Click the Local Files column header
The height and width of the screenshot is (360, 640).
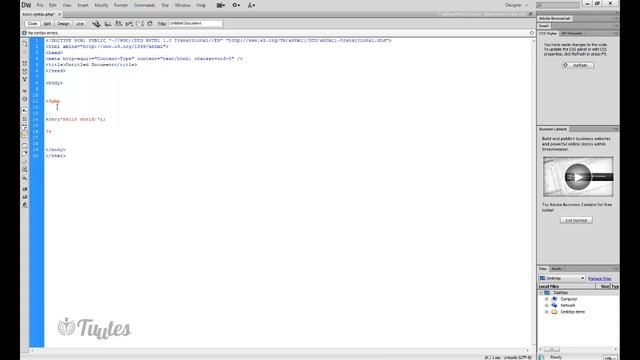[567, 287]
